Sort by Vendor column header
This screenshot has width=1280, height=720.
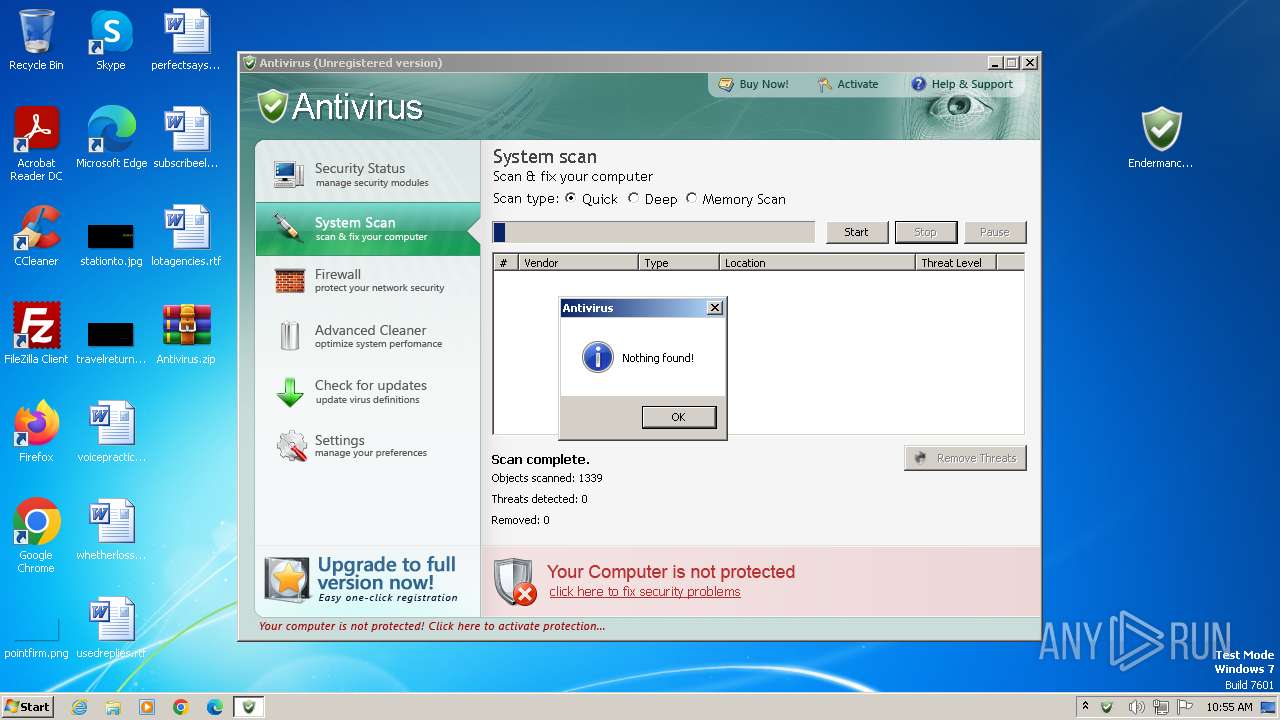578,263
